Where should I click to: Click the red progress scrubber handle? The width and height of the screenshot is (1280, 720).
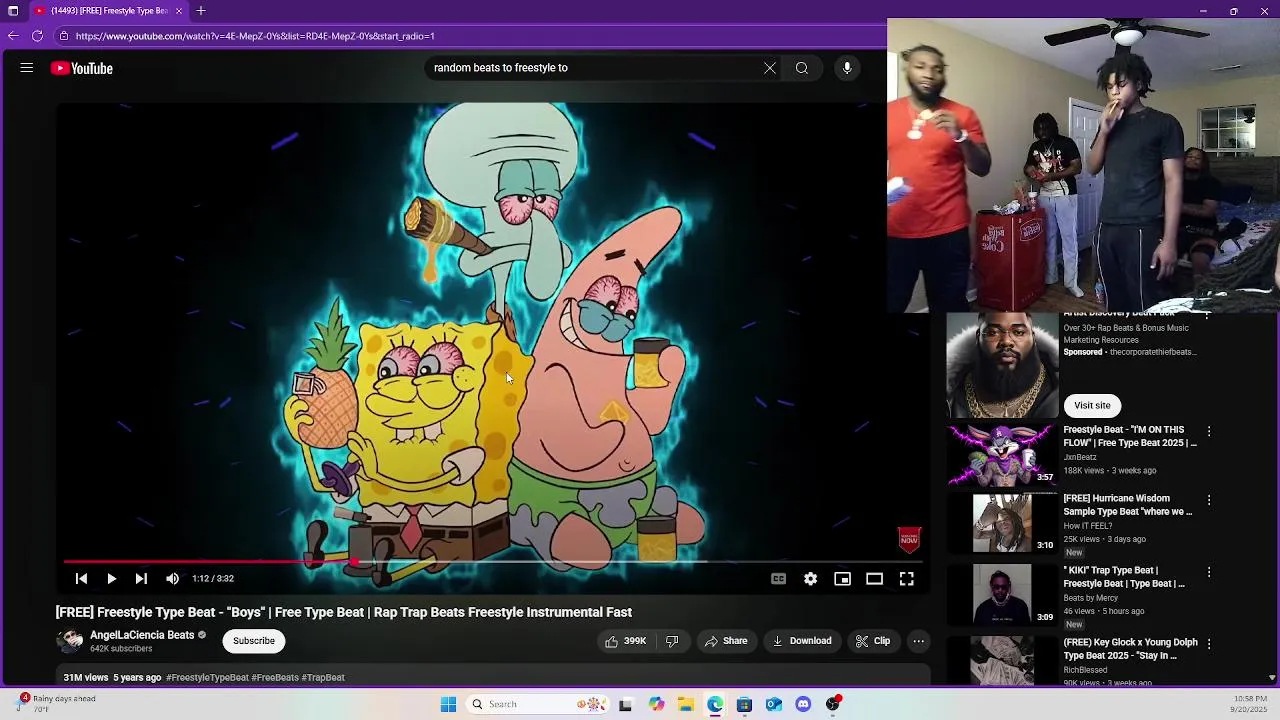353,562
